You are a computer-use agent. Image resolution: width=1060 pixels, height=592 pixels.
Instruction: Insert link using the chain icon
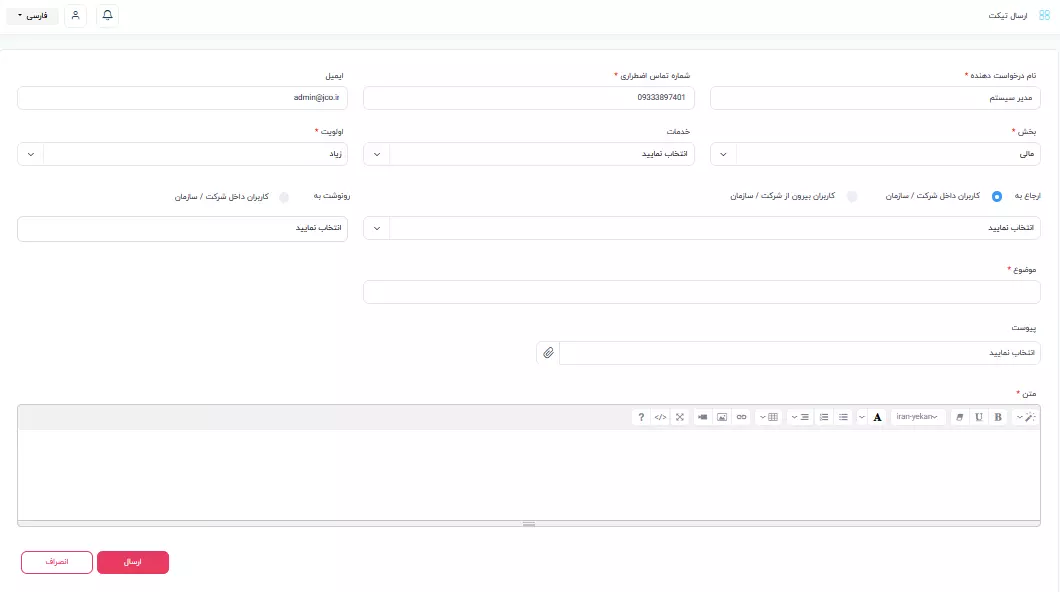742,417
